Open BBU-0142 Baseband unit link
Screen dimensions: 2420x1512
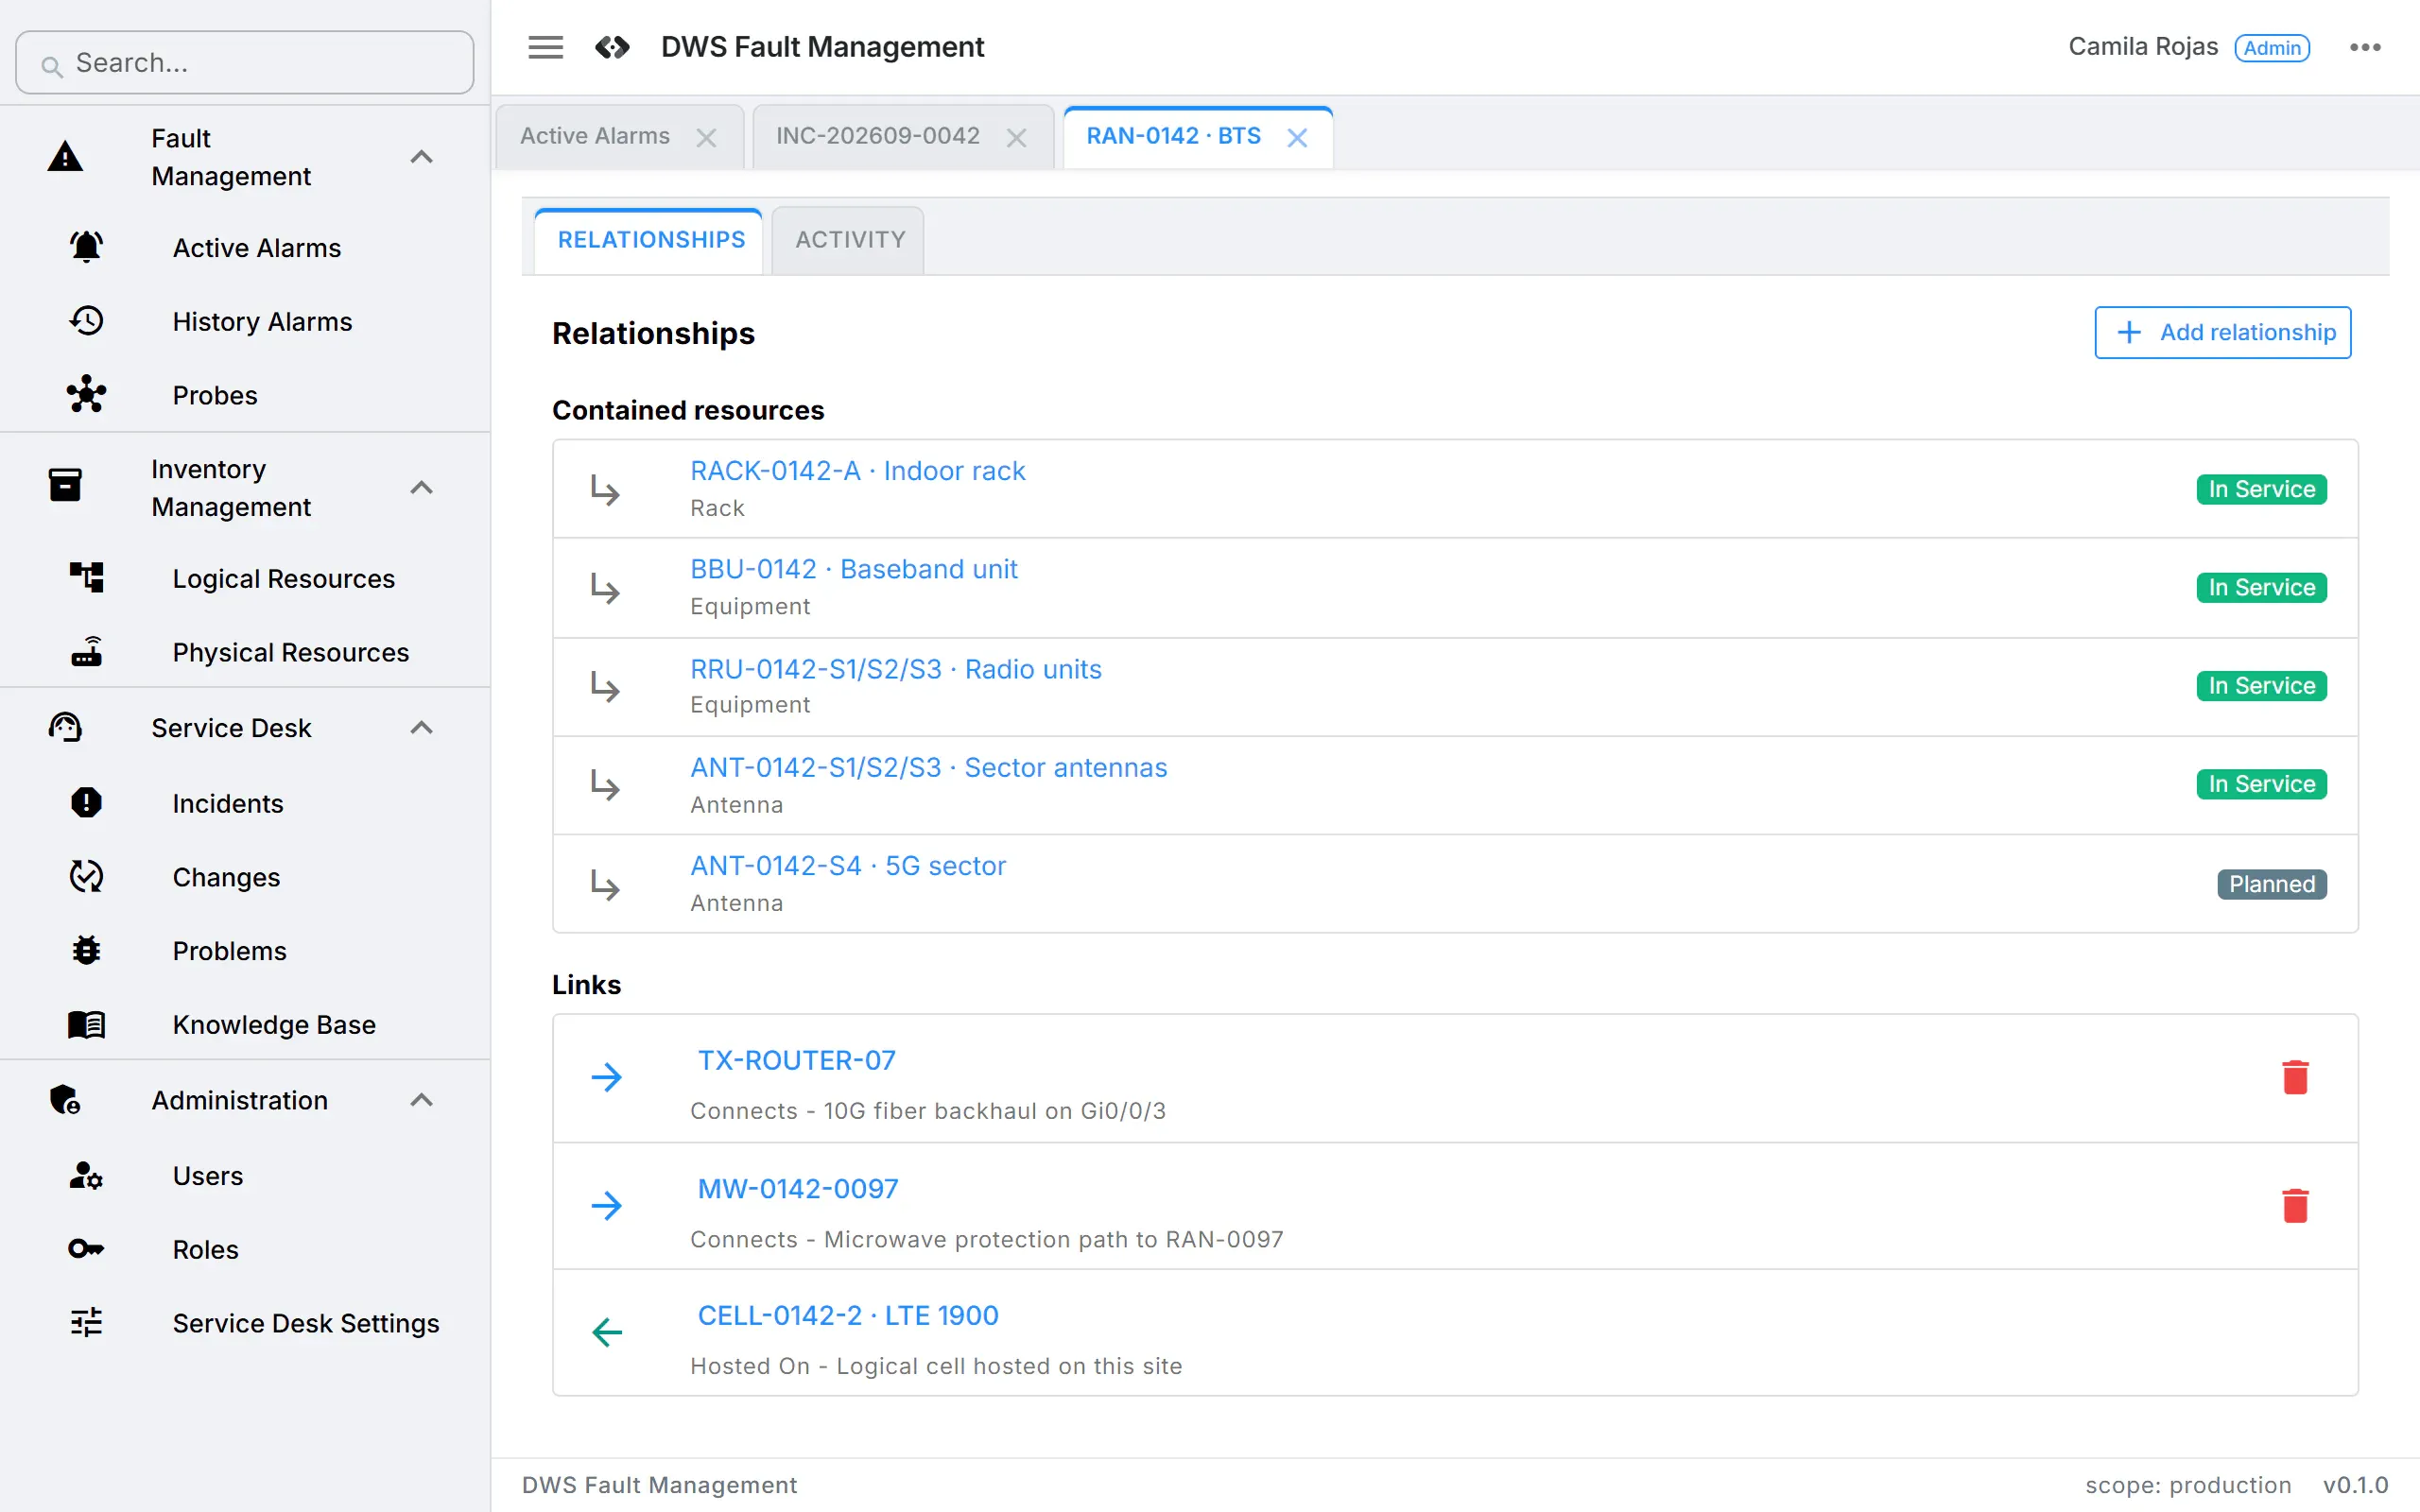point(854,569)
